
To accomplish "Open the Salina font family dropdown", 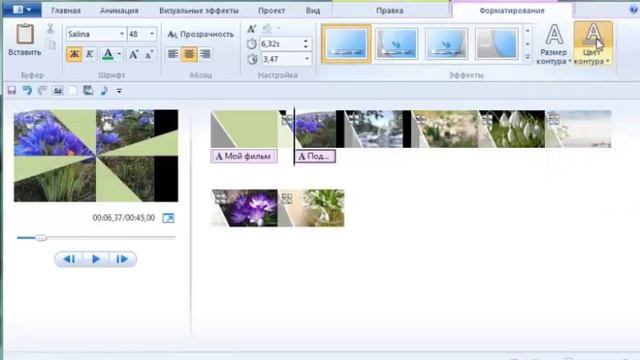I will click(x=122, y=34).
